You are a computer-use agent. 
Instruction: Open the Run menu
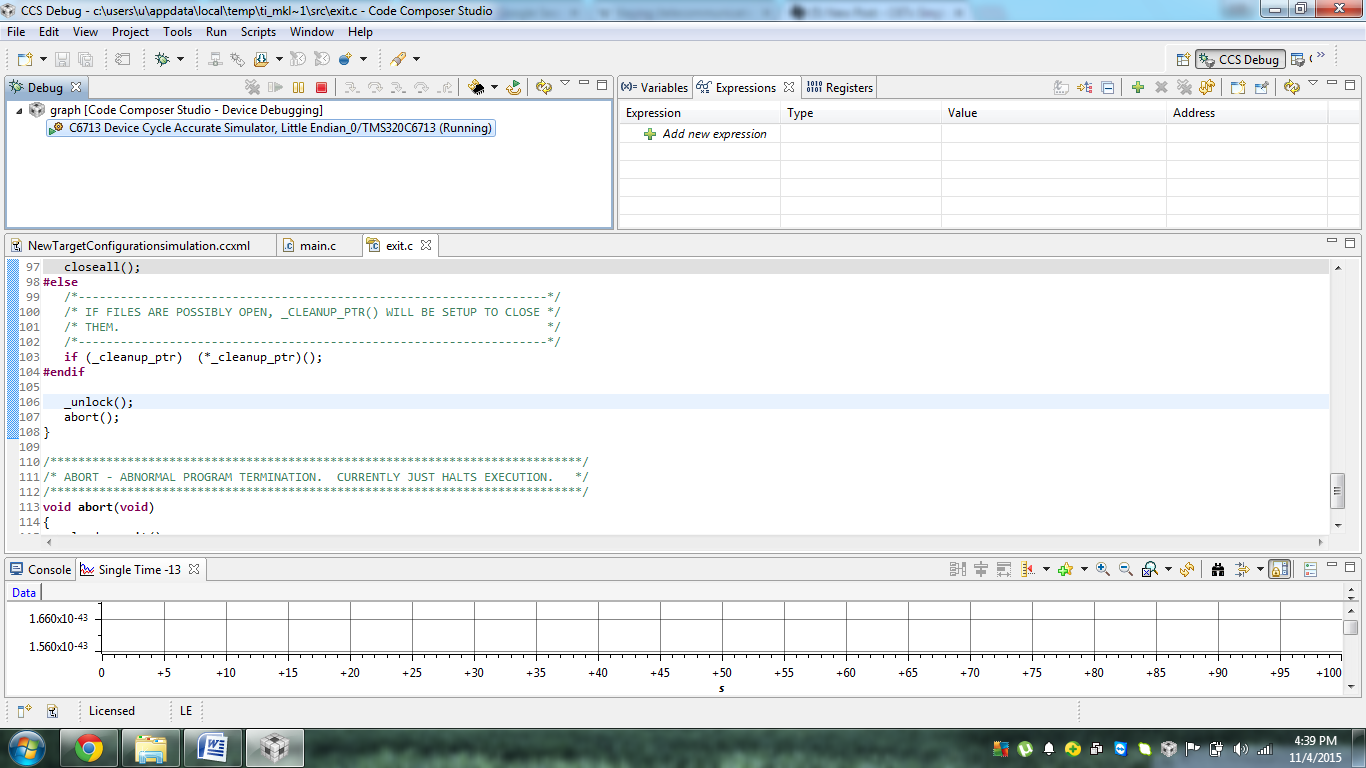pos(216,32)
